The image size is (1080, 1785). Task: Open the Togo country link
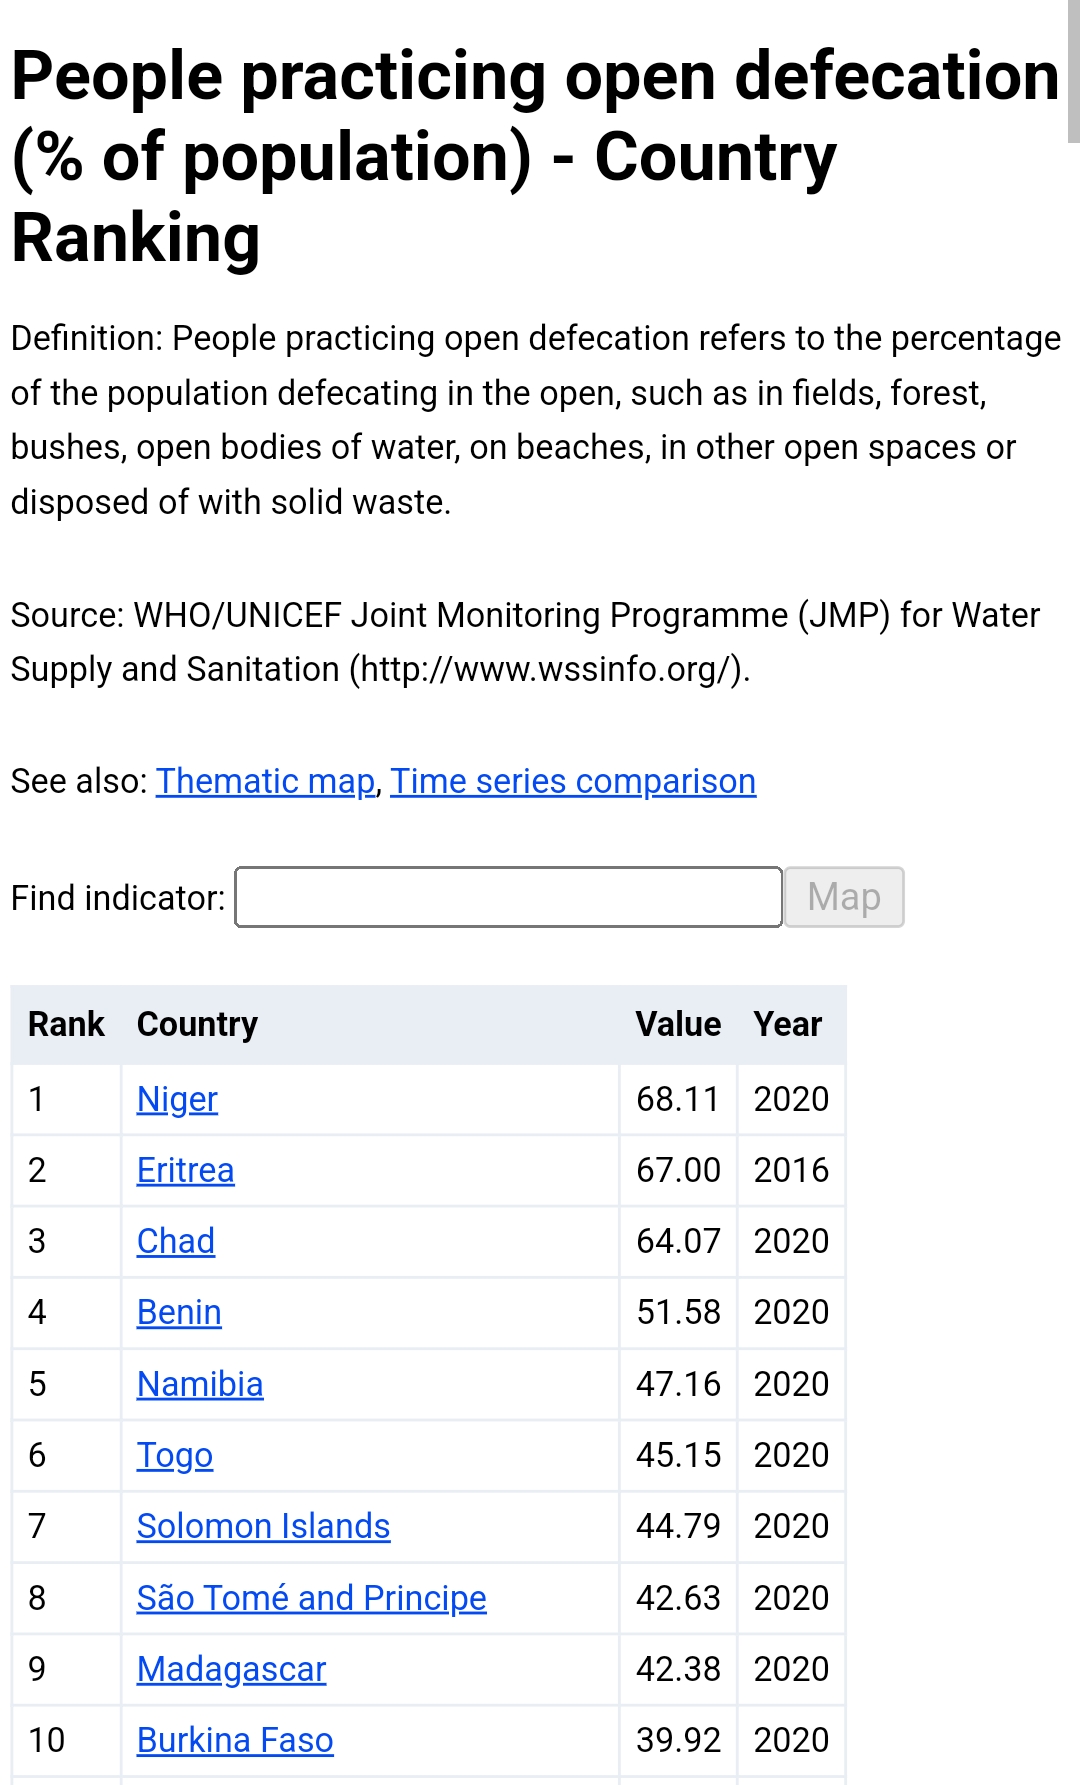click(175, 1455)
